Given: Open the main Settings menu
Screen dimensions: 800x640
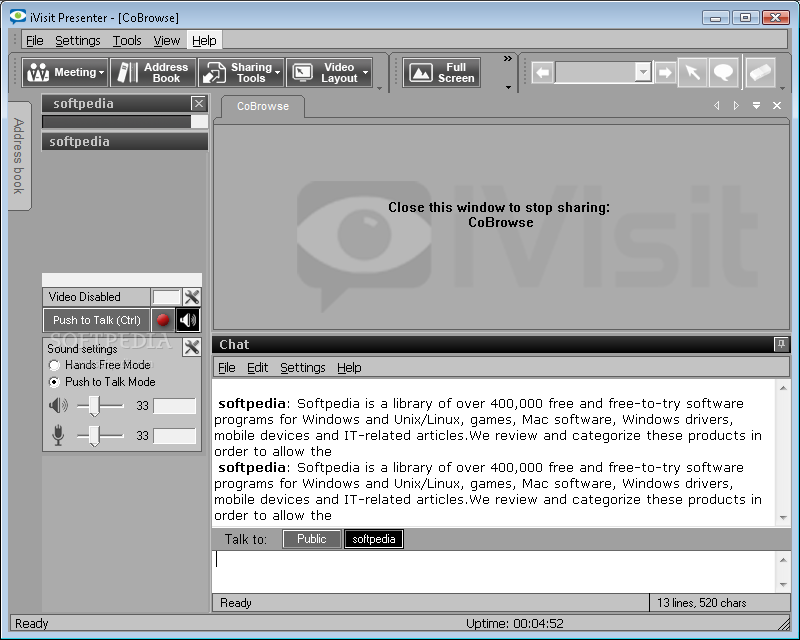Looking at the screenshot, I should tap(78, 40).
